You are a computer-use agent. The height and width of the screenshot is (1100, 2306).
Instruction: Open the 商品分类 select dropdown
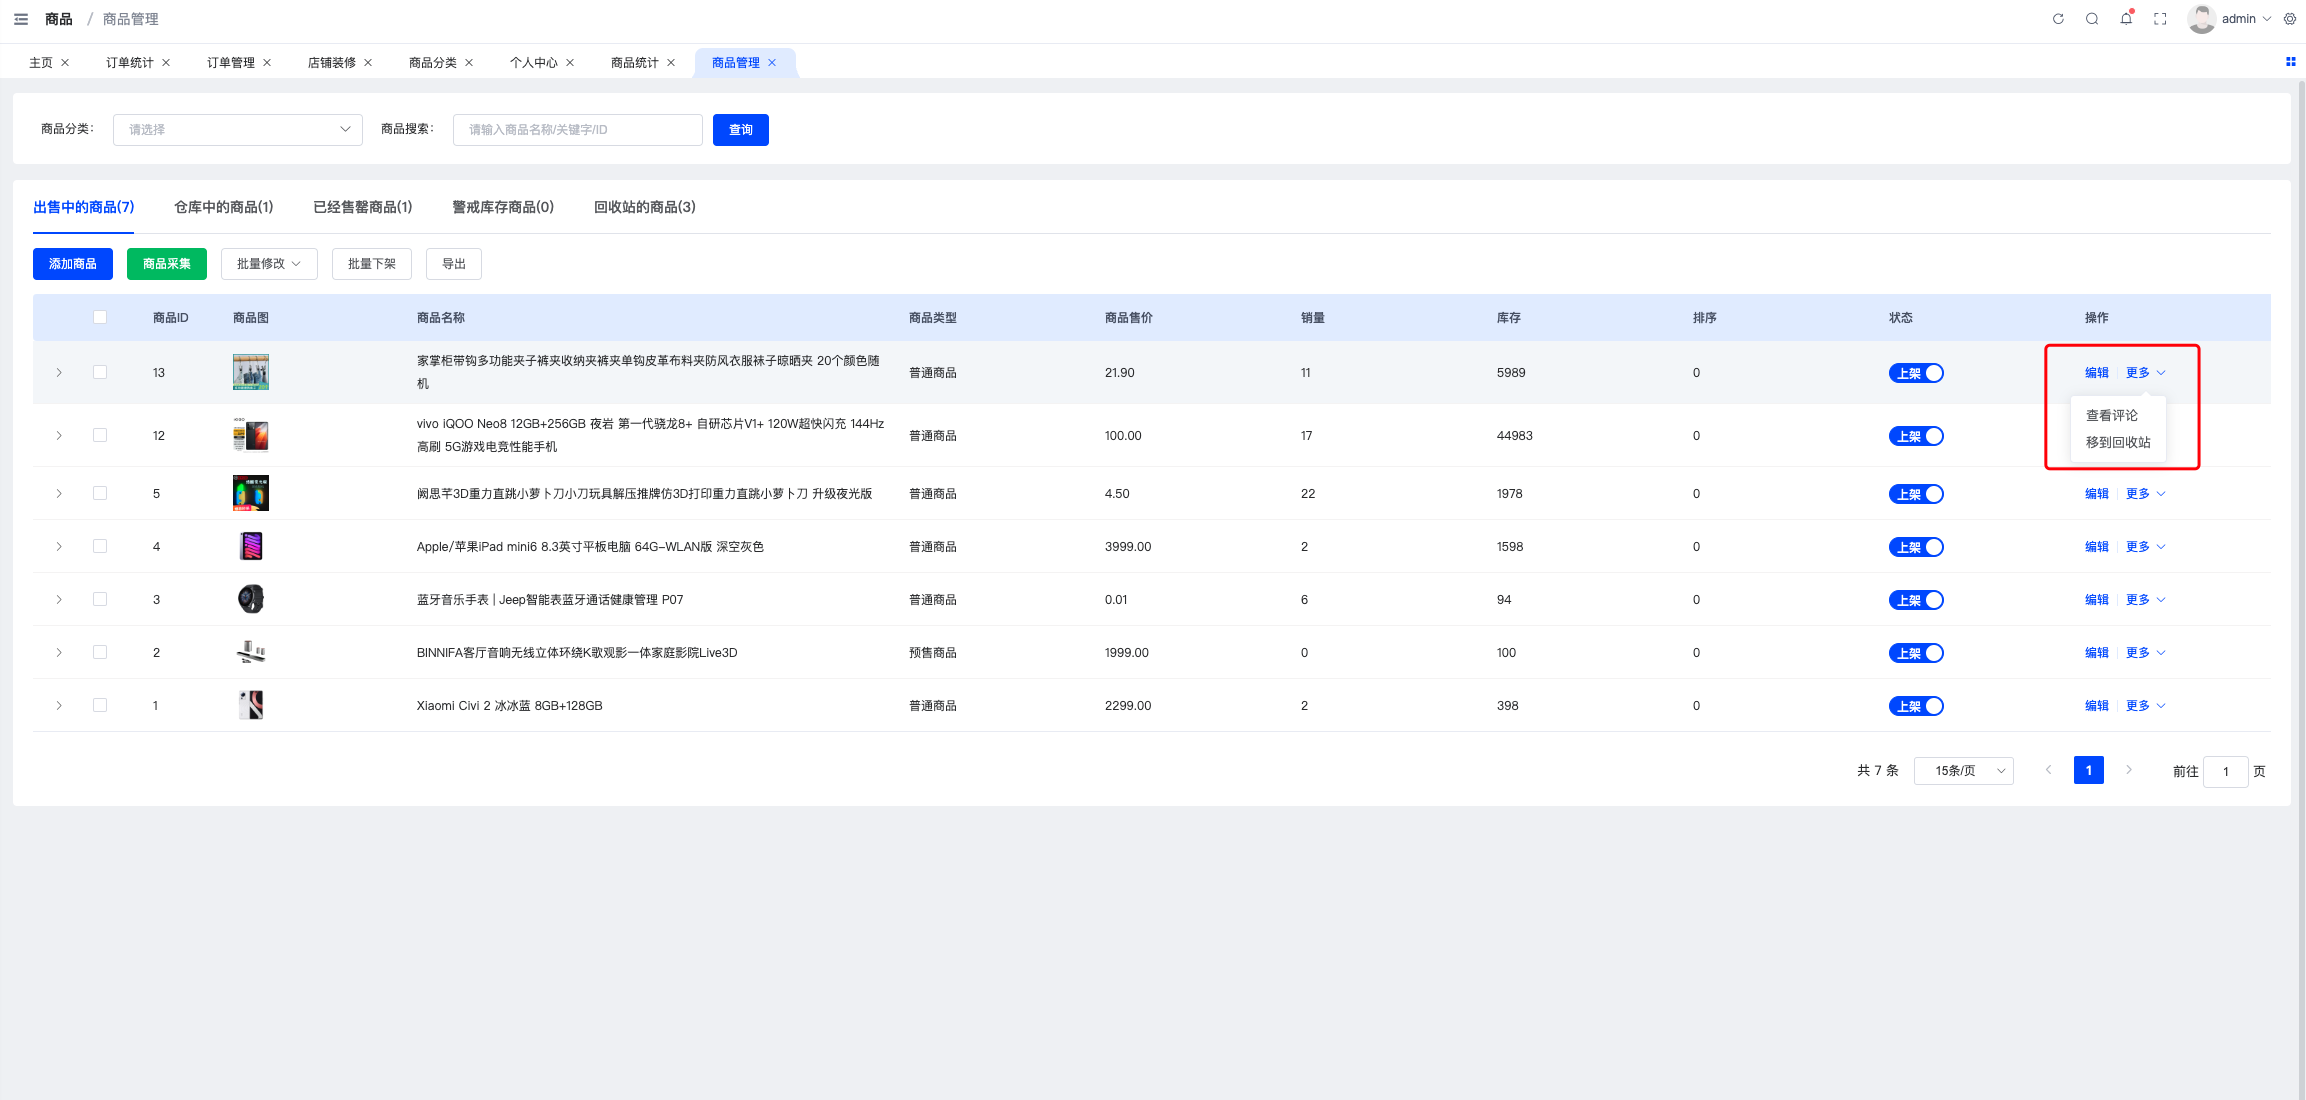[x=238, y=130]
